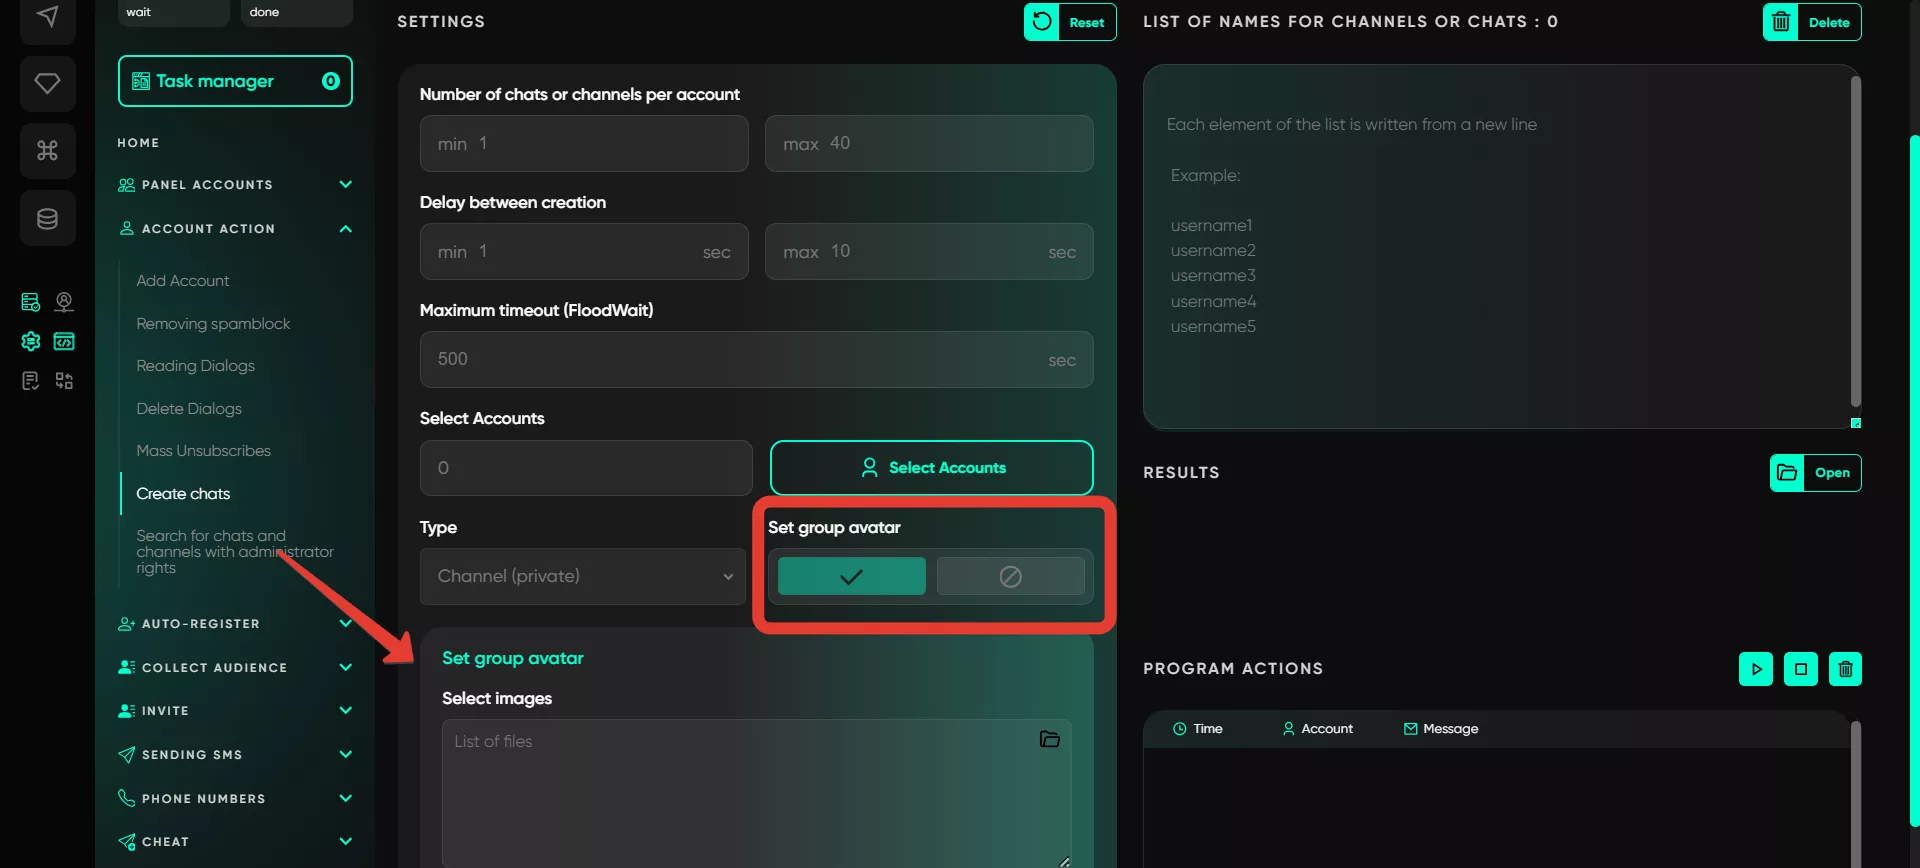1920x868 pixels.
Task: Click the command-symbol icon in the left rail
Action: [x=47, y=150]
